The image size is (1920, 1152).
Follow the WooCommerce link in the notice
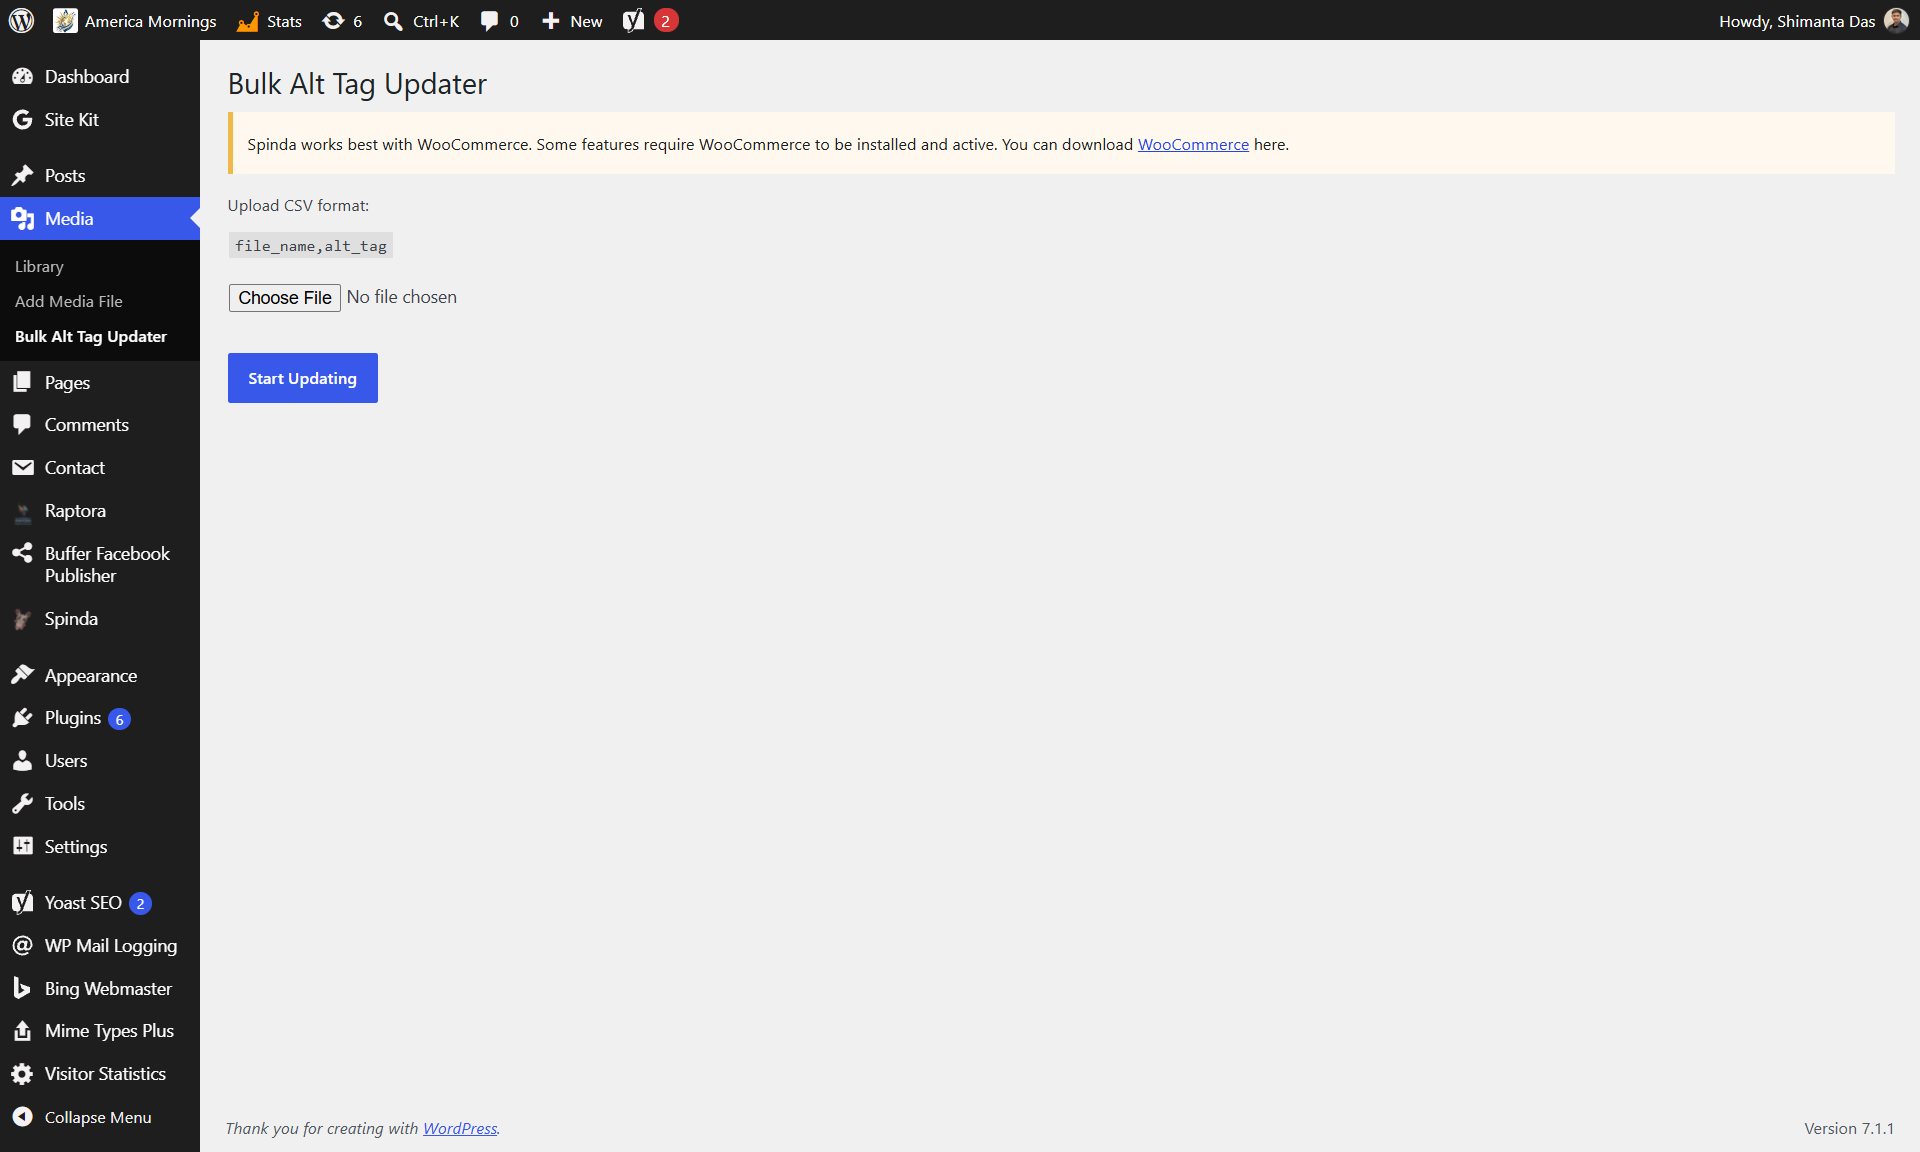(x=1193, y=144)
